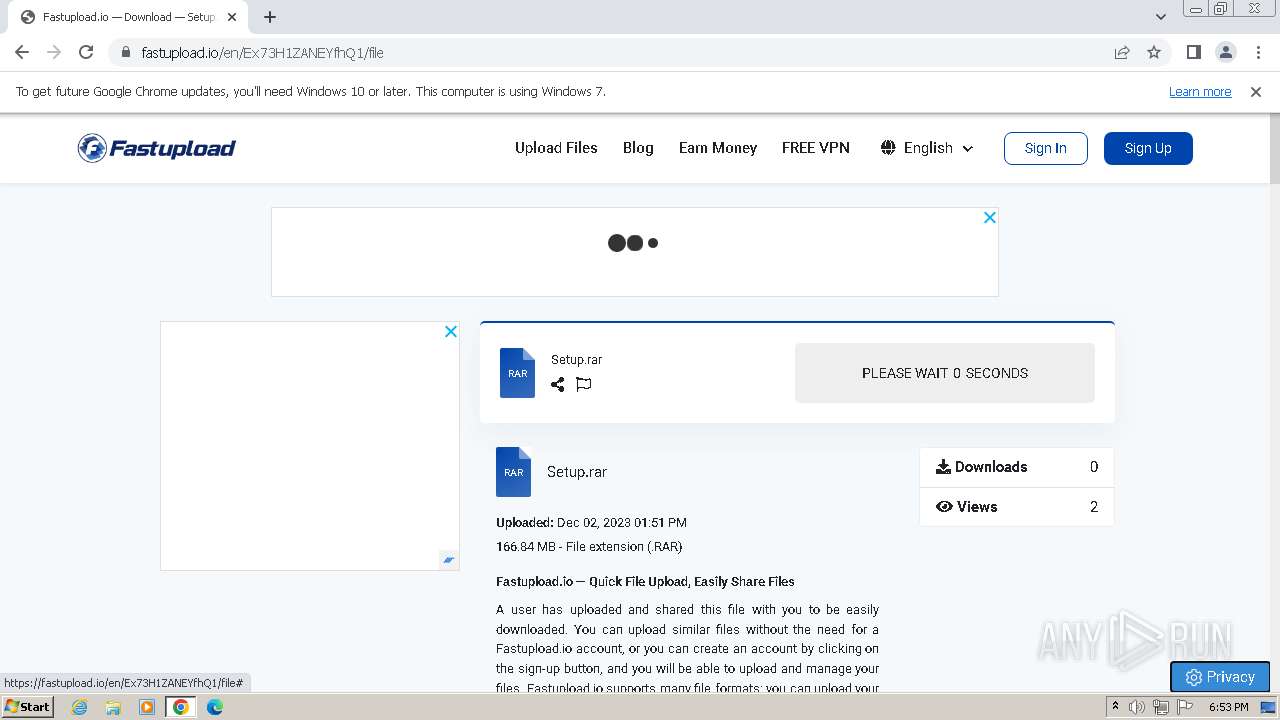
Task: Share this page via address bar icon
Action: pyautogui.click(x=1122, y=52)
